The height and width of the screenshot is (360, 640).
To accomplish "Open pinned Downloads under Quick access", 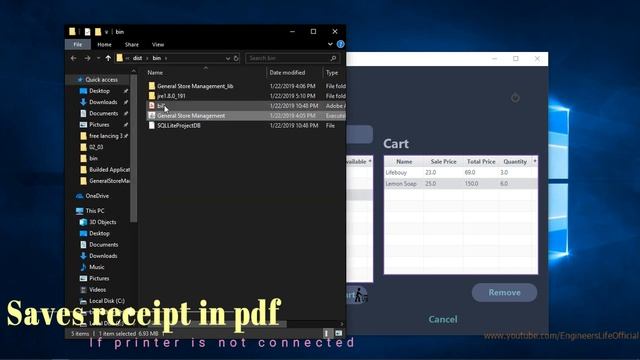I will 103,102.
